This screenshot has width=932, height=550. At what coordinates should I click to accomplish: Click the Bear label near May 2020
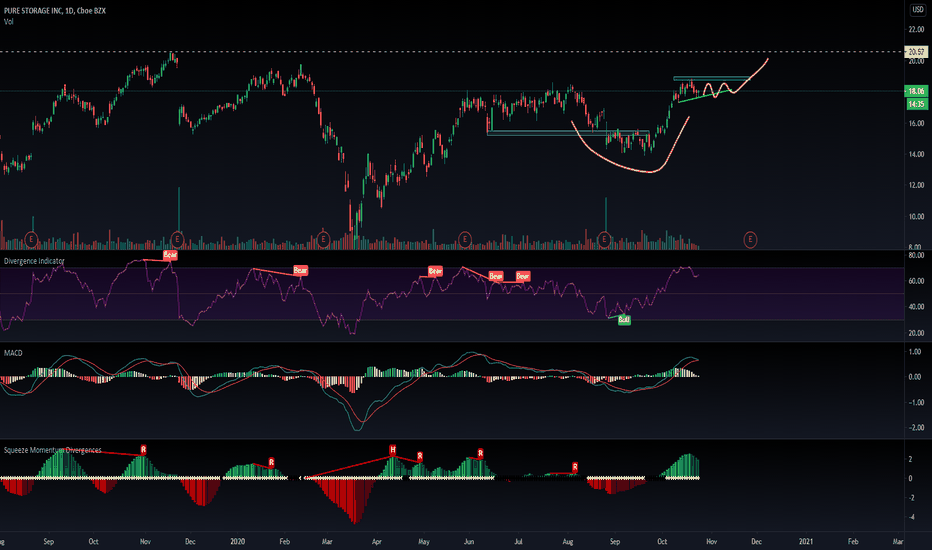coord(435,271)
